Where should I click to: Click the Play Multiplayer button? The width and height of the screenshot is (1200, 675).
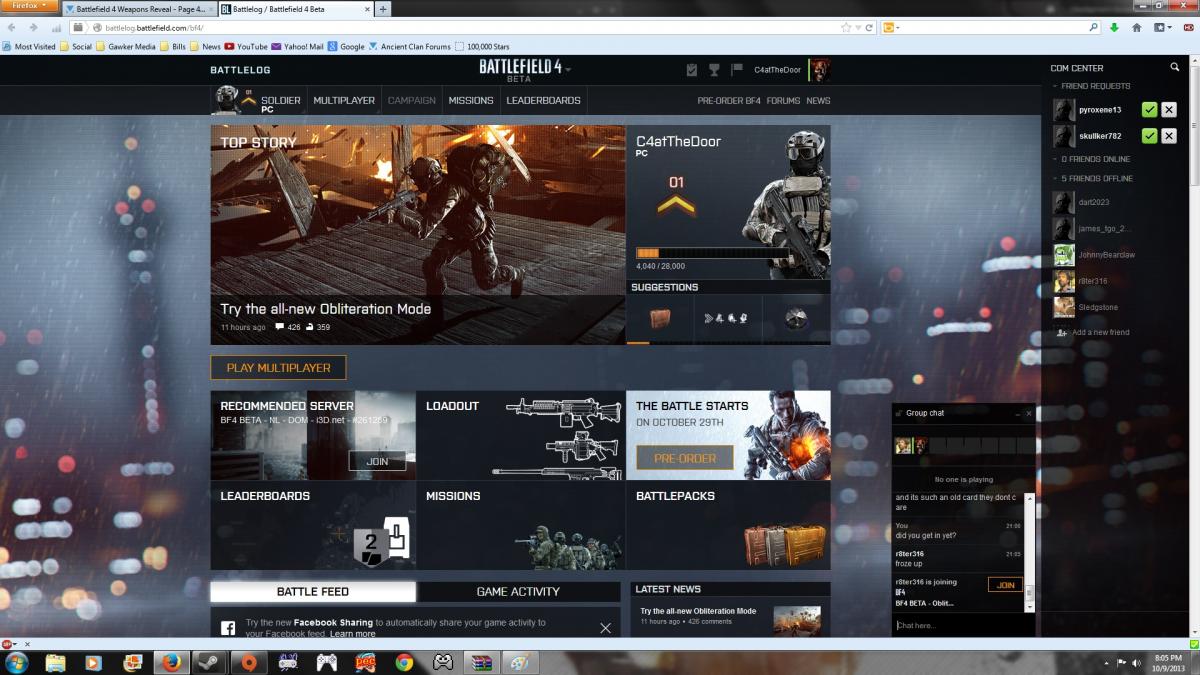click(x=278, y=368)
